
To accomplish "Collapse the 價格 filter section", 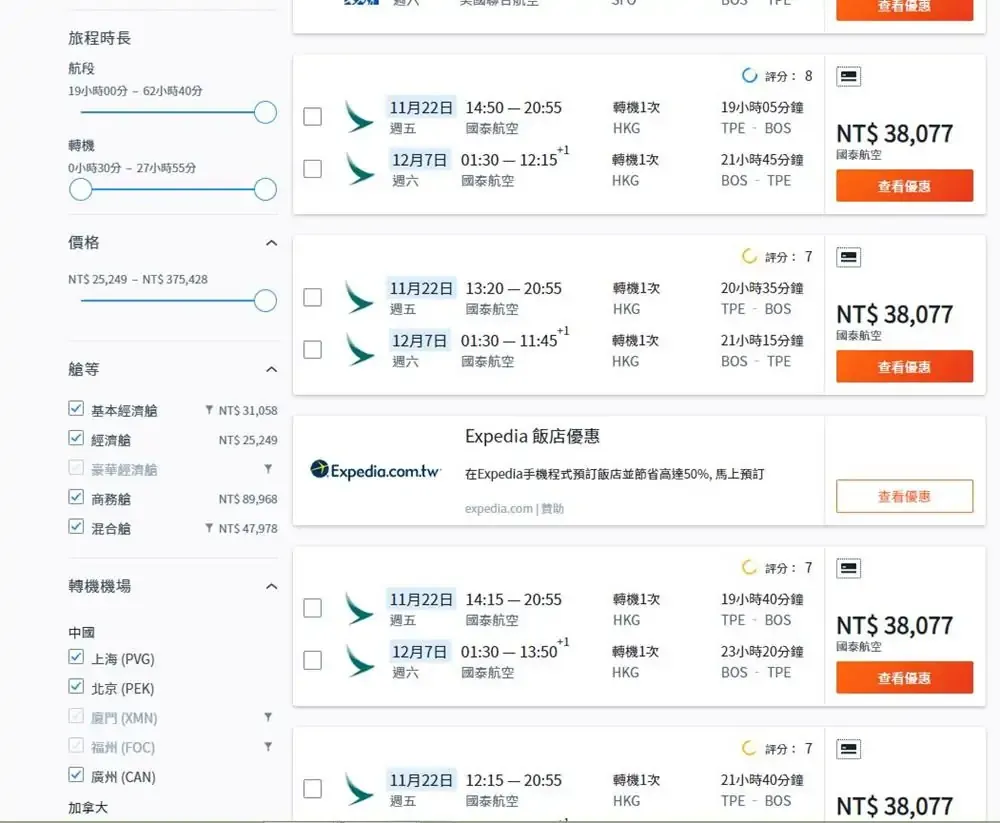I will point(271,243).
